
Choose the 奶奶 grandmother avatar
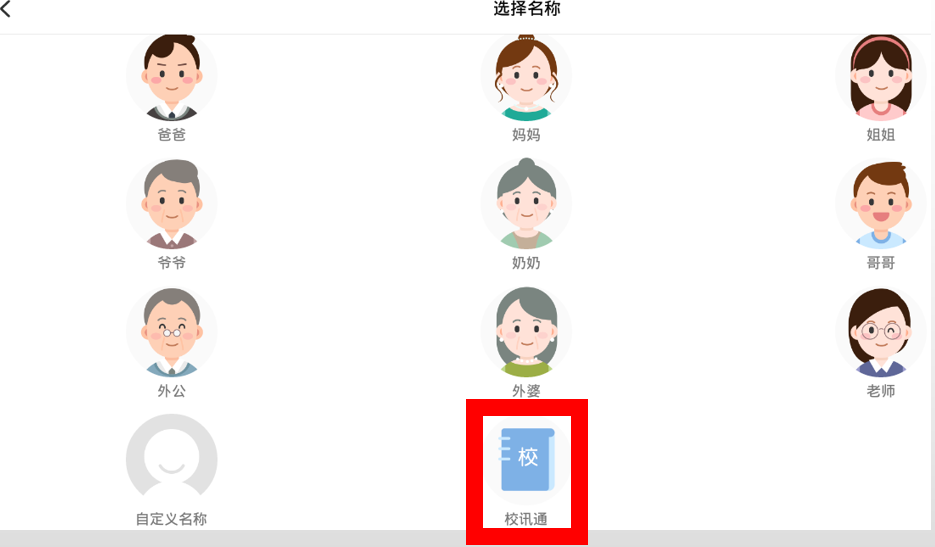pyautogui.click(x=526, y=204)
